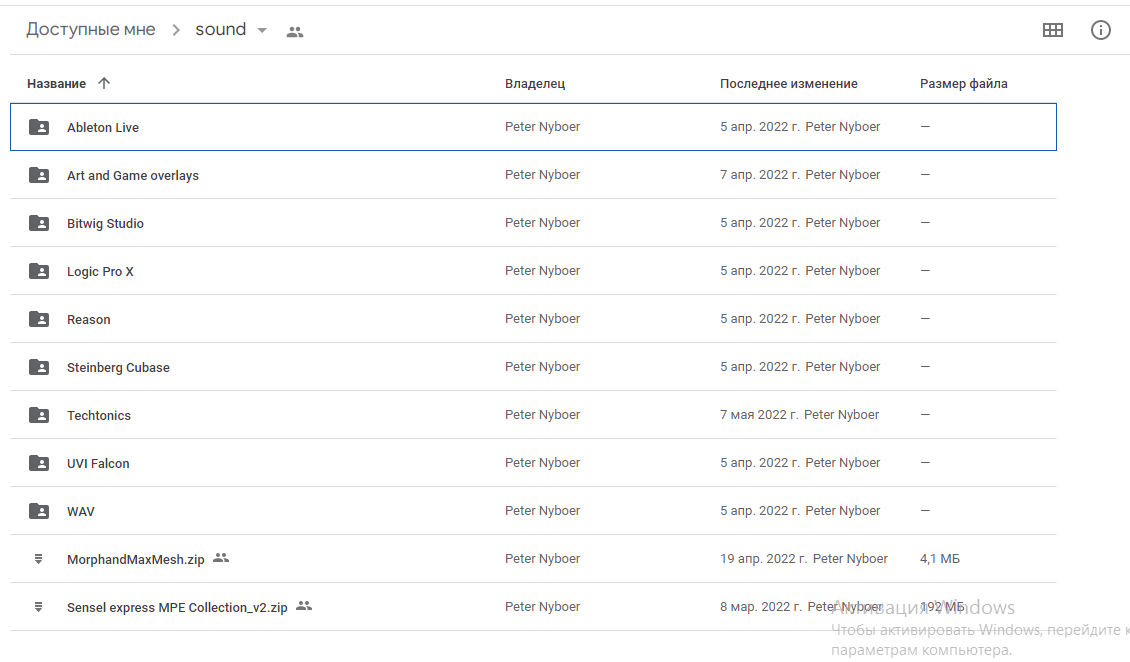Click Peter Nyboer owner in the Bitwig Studio row
Viewport: 1130px width, 662px height.
point(542,223)
